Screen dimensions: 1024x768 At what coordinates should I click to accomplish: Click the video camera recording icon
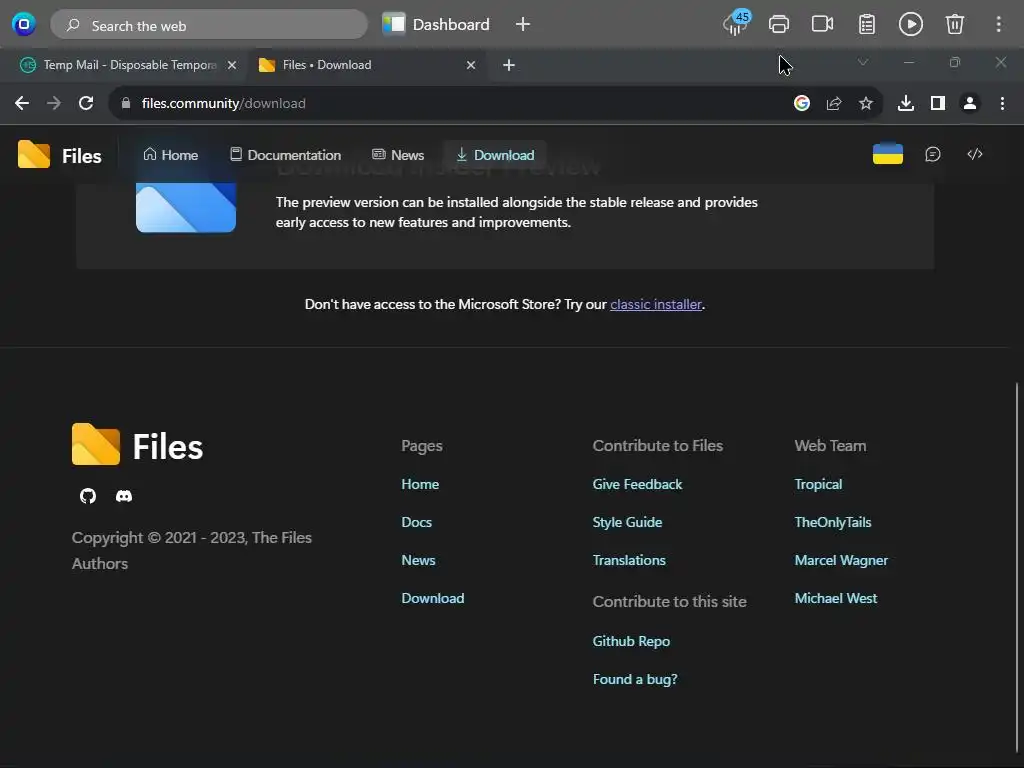822,24
